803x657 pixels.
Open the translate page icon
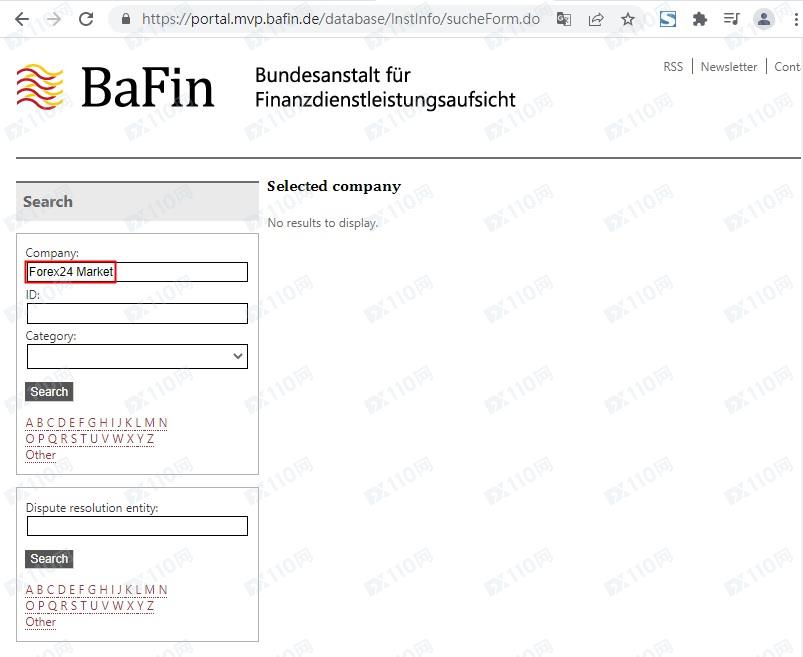pyautogui.click(x=564, y=19)
